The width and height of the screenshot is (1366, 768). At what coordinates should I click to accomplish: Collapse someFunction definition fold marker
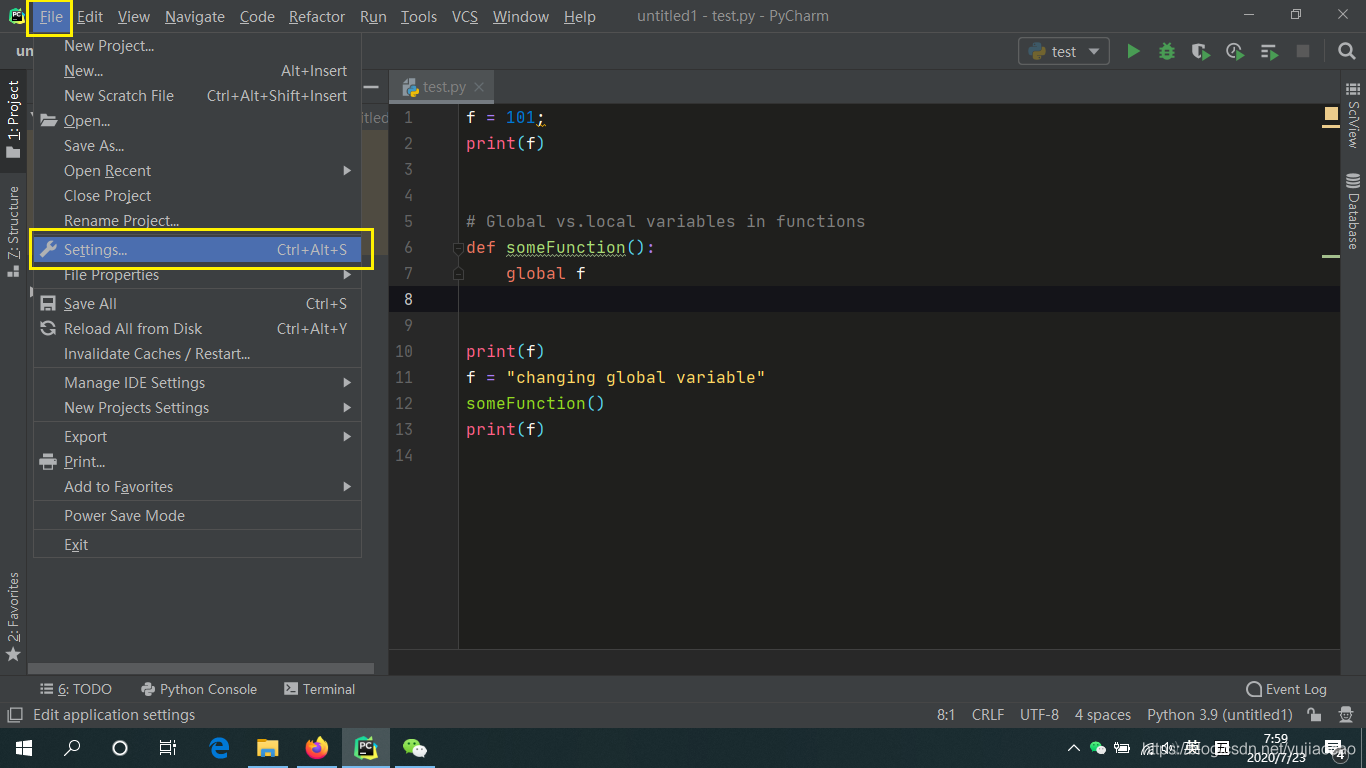[458, 248]
